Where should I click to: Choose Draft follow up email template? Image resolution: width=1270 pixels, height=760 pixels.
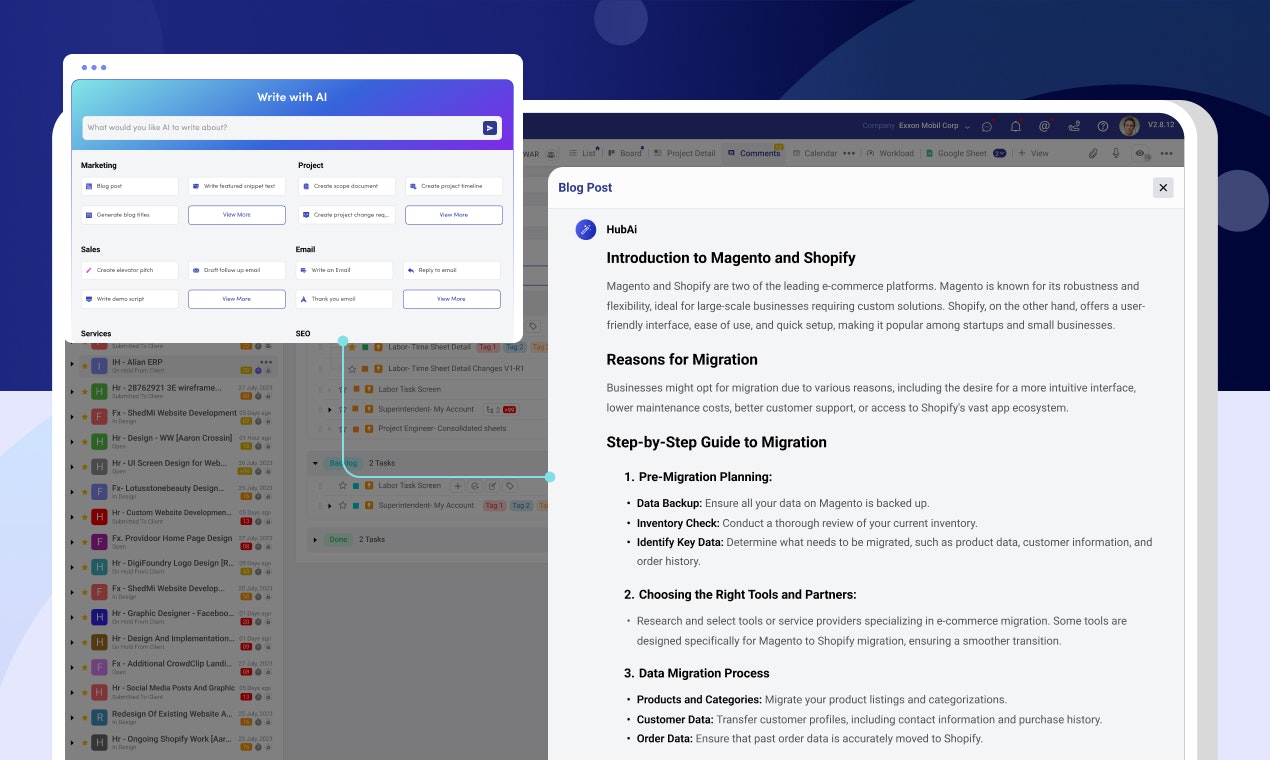(237, 270)
